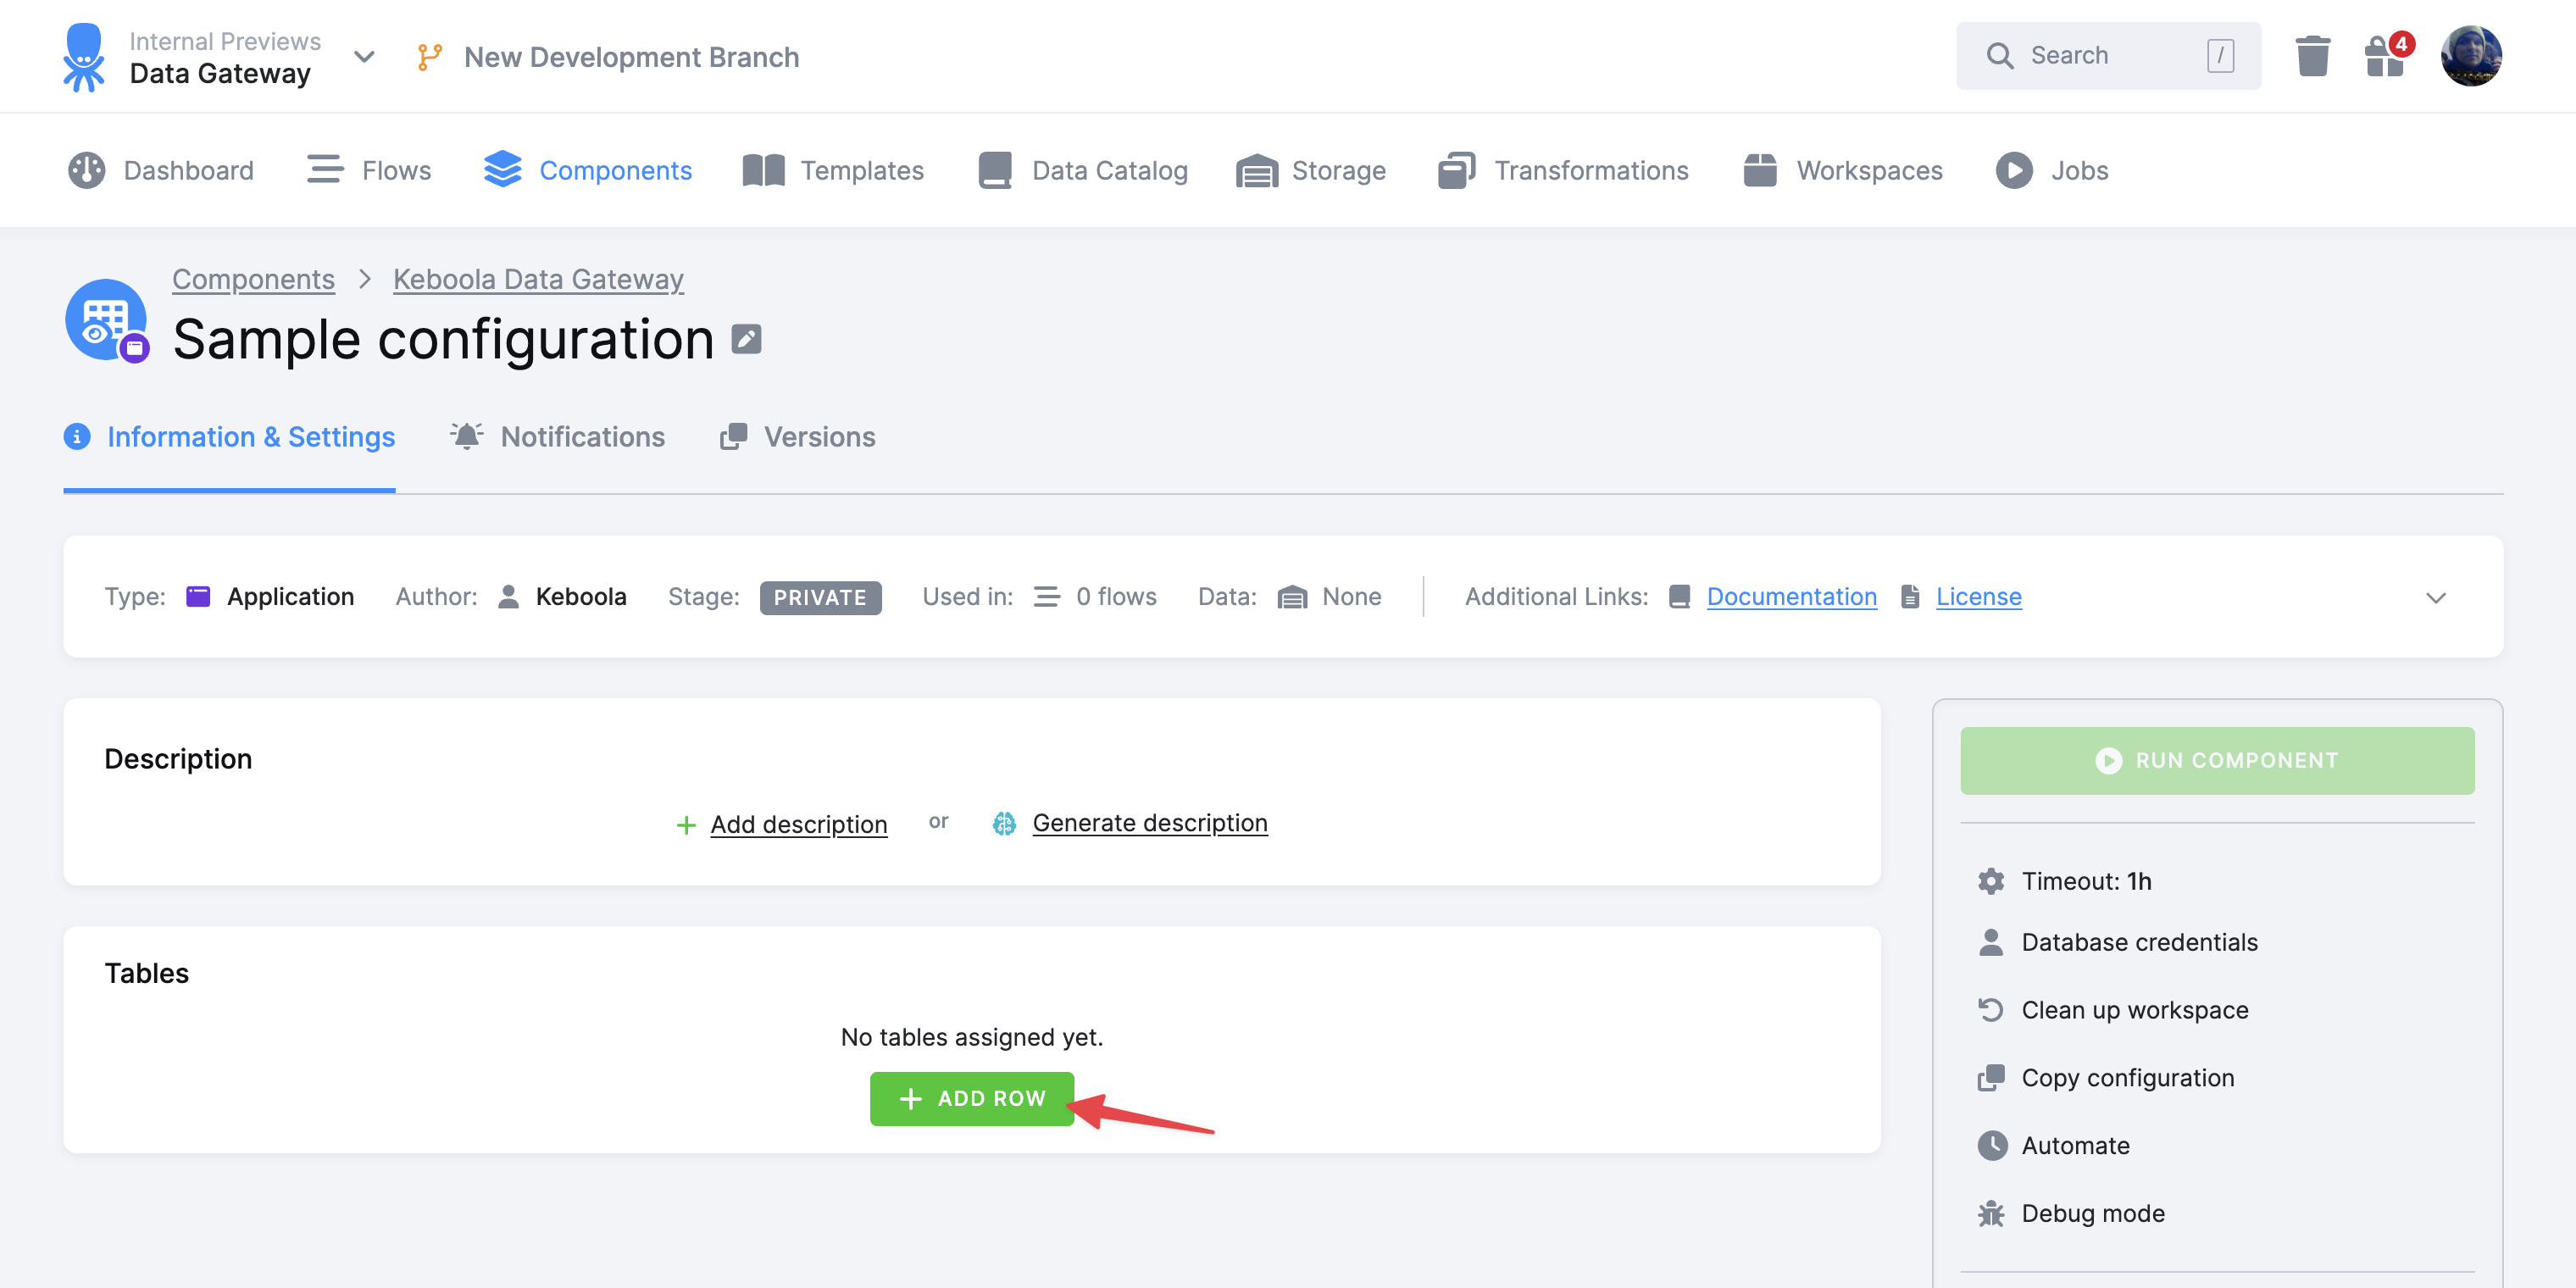Click the AI brain icon near Generate description
The image size is (2576, 1288).
pyautogui.click(x=1004, y=823)
